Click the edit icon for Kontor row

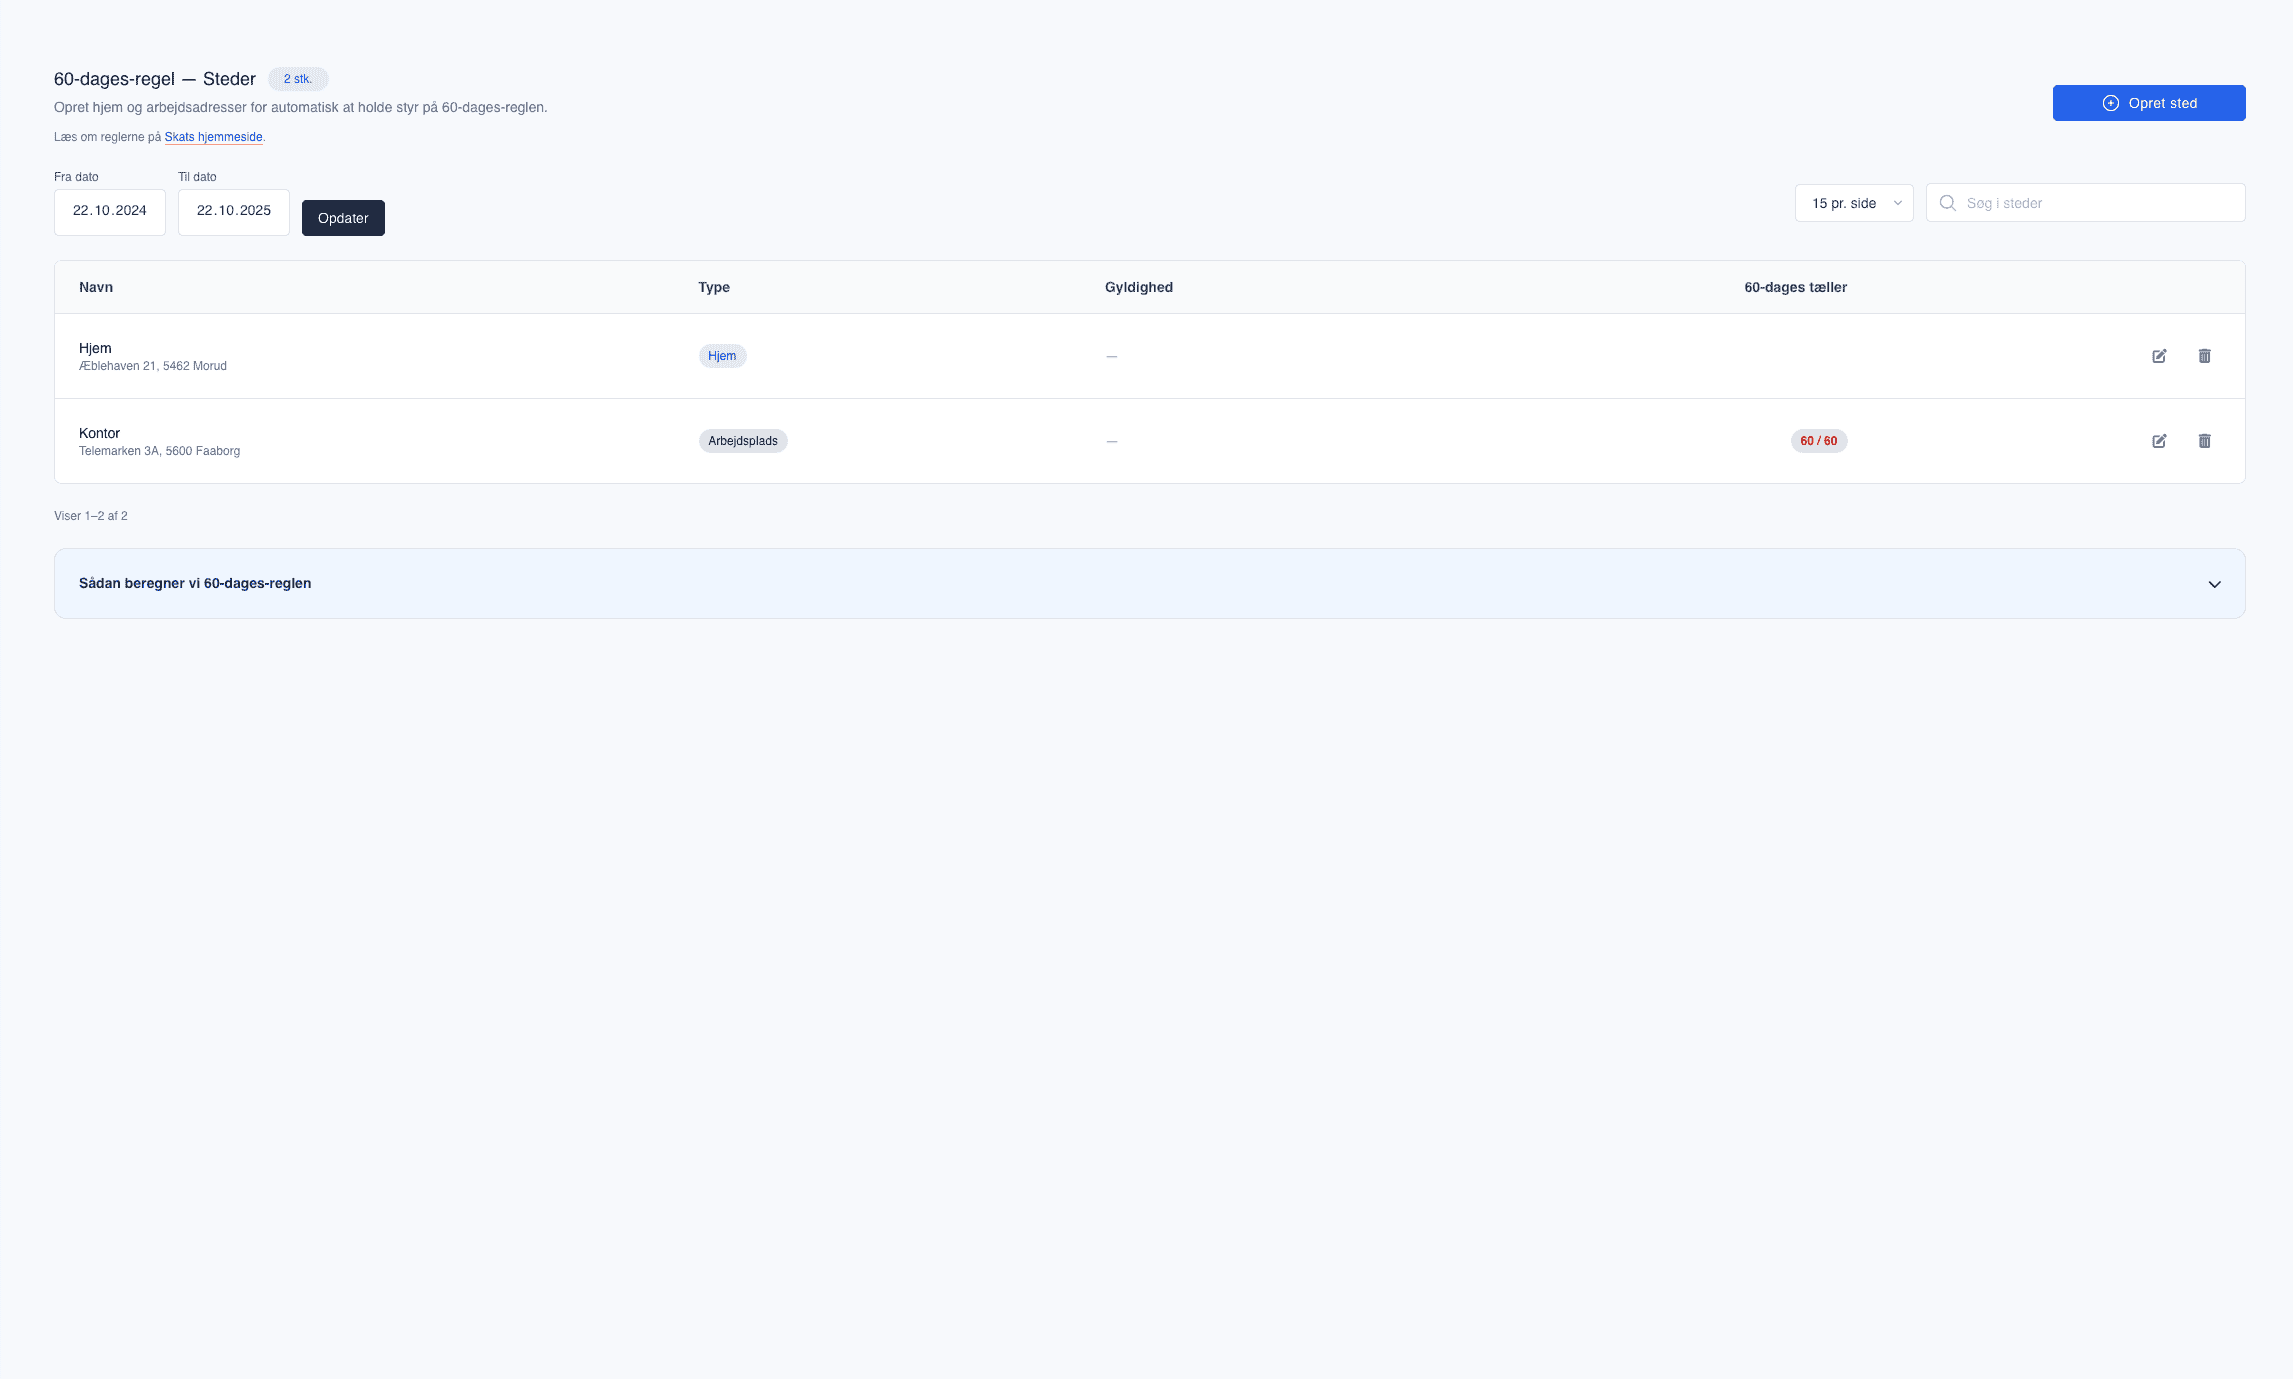pos(2159,441)
